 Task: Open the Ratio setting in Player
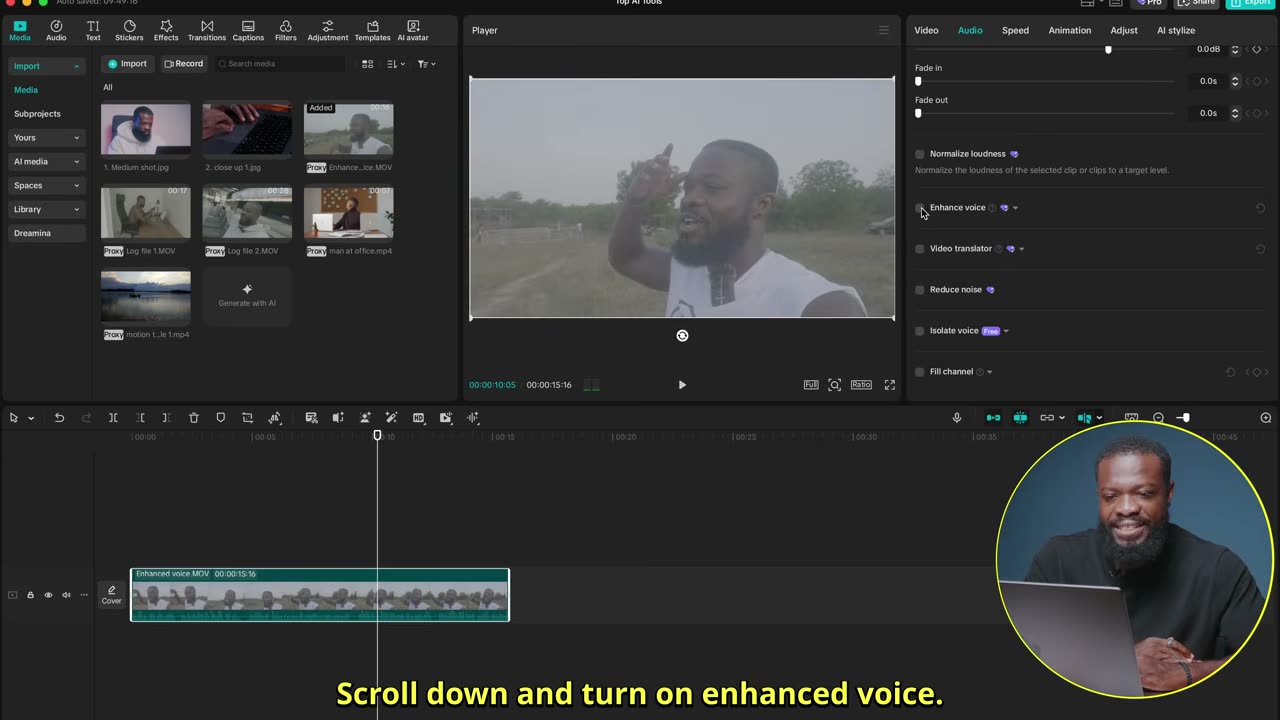[861, 385]
